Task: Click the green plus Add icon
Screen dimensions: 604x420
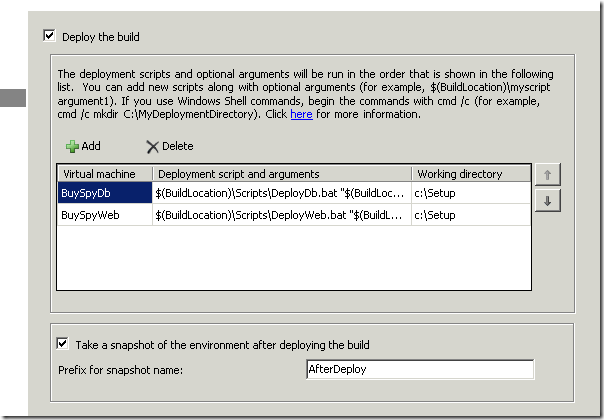Action: (x=72, y=146)
